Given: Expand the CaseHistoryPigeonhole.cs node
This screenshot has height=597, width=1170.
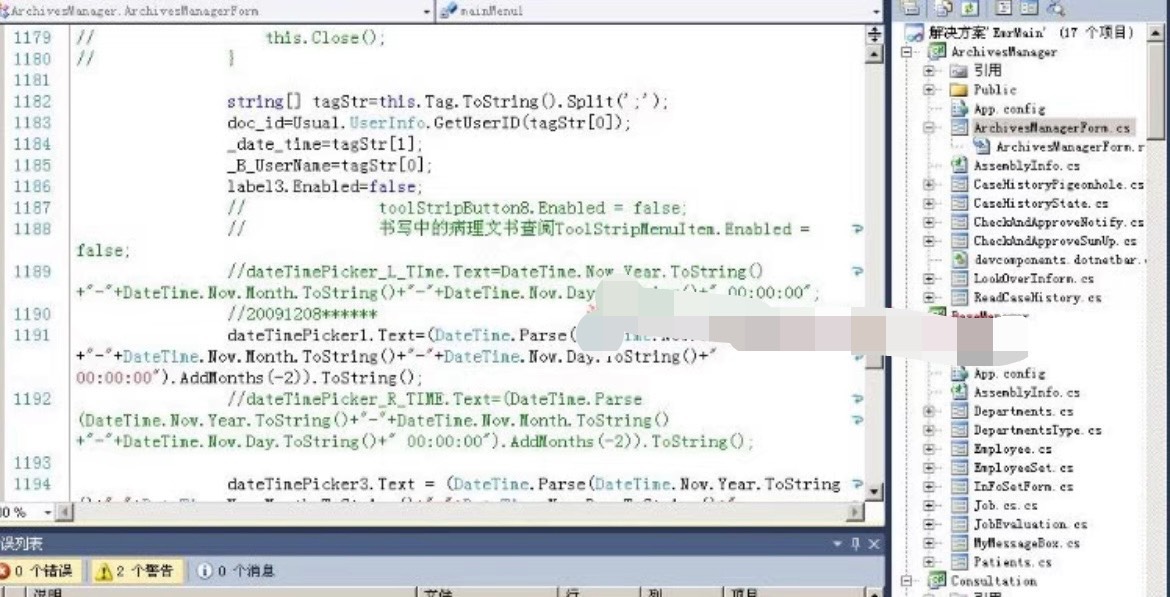Looking at the screenshot, I should (x=930, y=184).
